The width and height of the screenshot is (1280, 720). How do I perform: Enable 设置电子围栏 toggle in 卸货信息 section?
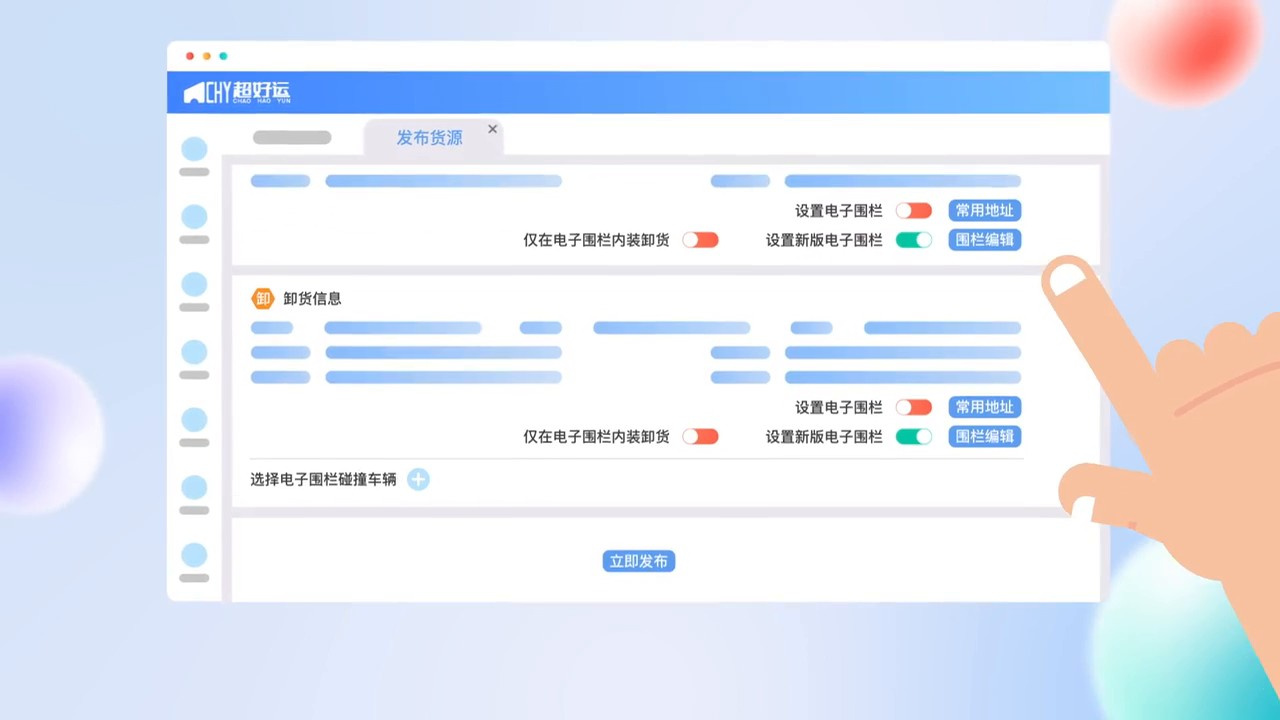pos(913,407)
